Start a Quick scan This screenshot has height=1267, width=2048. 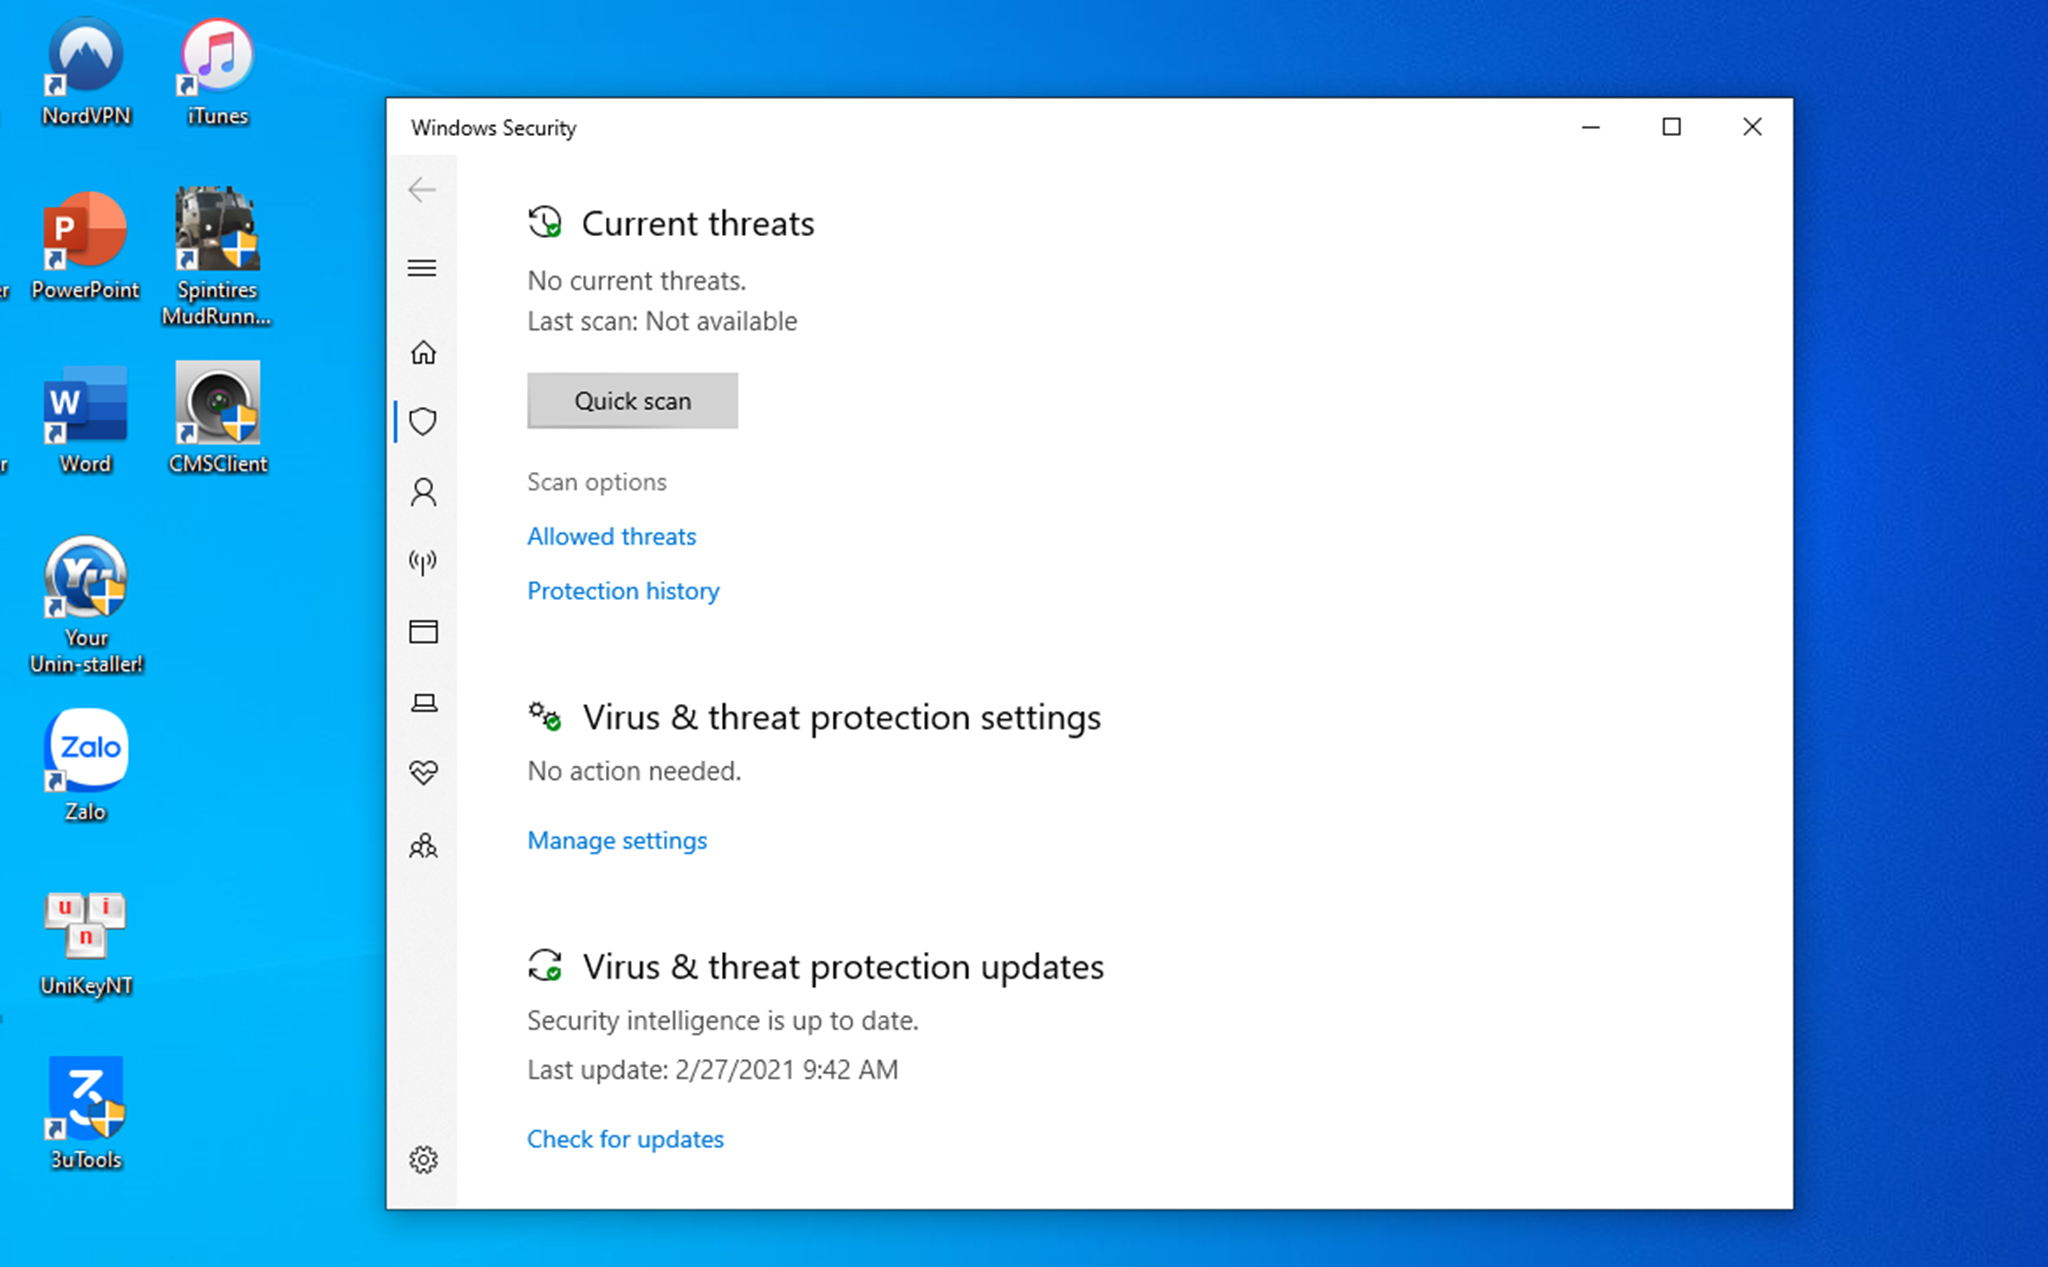tap(632, 401)
